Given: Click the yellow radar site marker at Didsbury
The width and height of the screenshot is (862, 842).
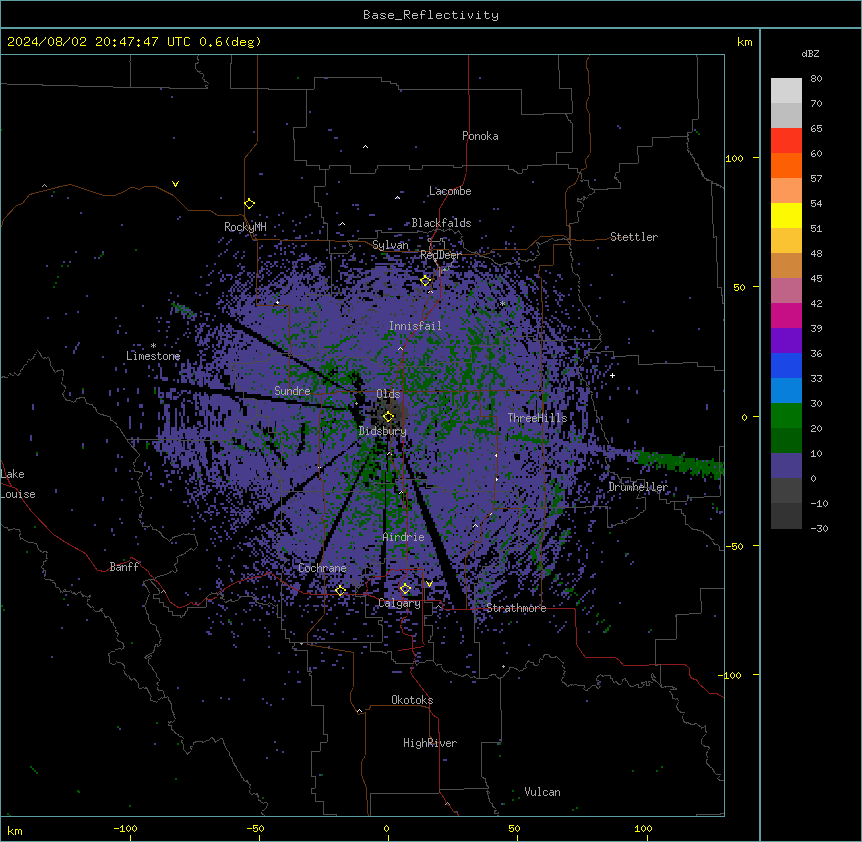Looking at the screenshot, I should coord(388,417).
